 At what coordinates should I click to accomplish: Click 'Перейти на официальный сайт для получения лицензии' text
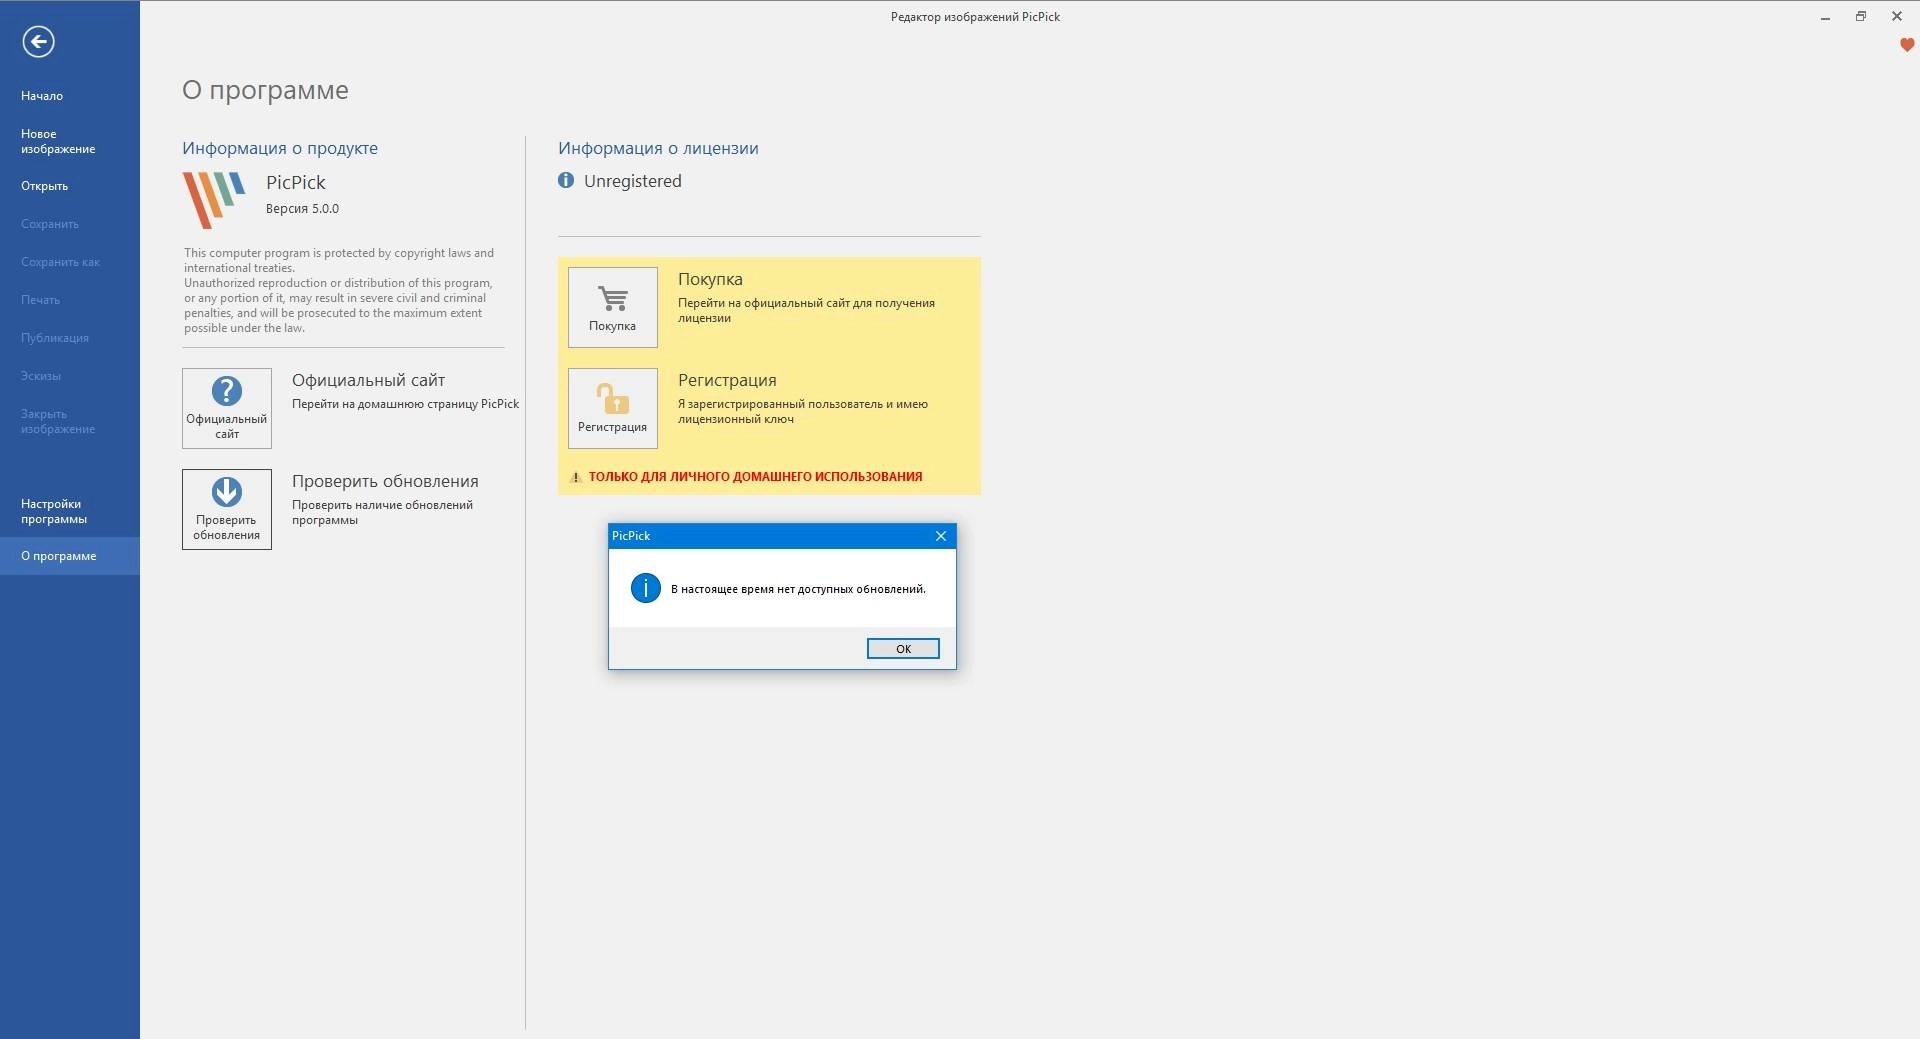806,310
